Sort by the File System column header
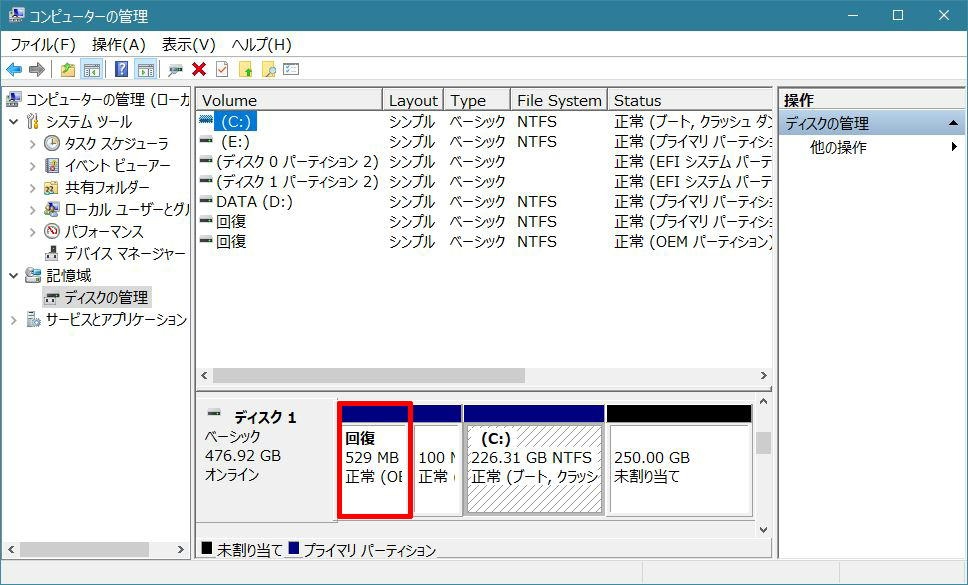The width and height of the screenshot is (968, 585). point(559,101)
